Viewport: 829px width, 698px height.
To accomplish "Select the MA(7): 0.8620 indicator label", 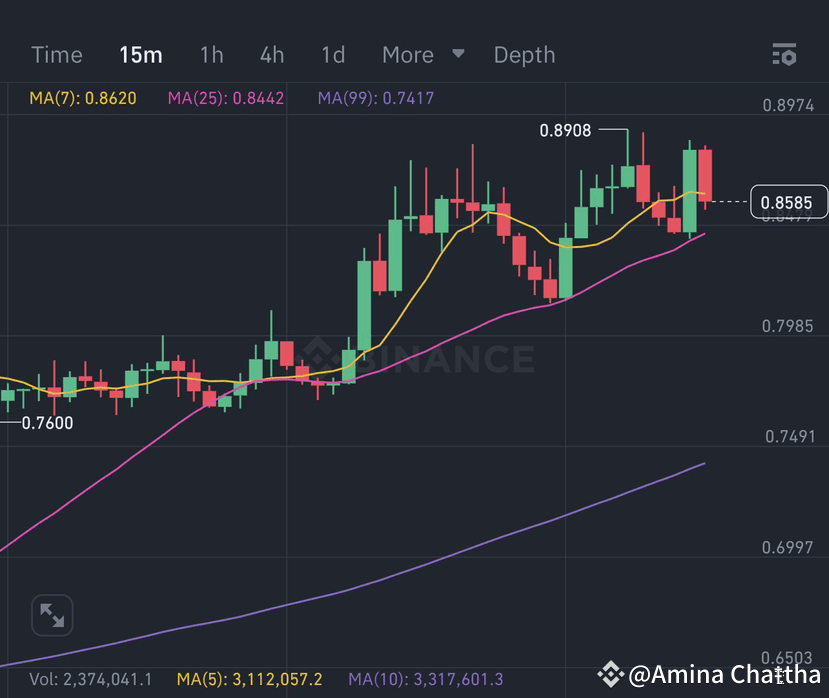I will coord(85,98).
